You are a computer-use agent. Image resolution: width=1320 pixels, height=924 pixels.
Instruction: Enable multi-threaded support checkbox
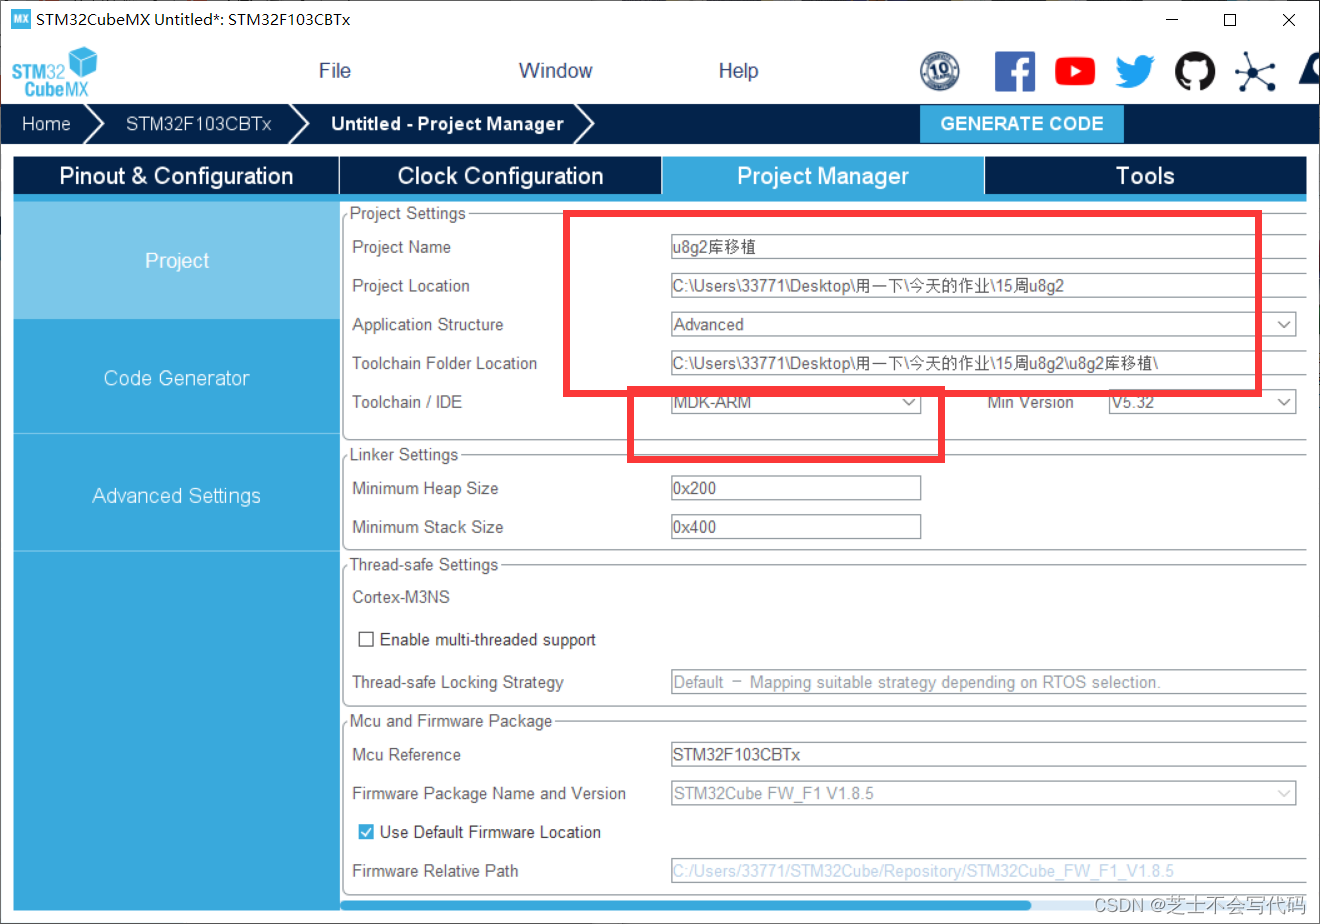tap(366, 639)
